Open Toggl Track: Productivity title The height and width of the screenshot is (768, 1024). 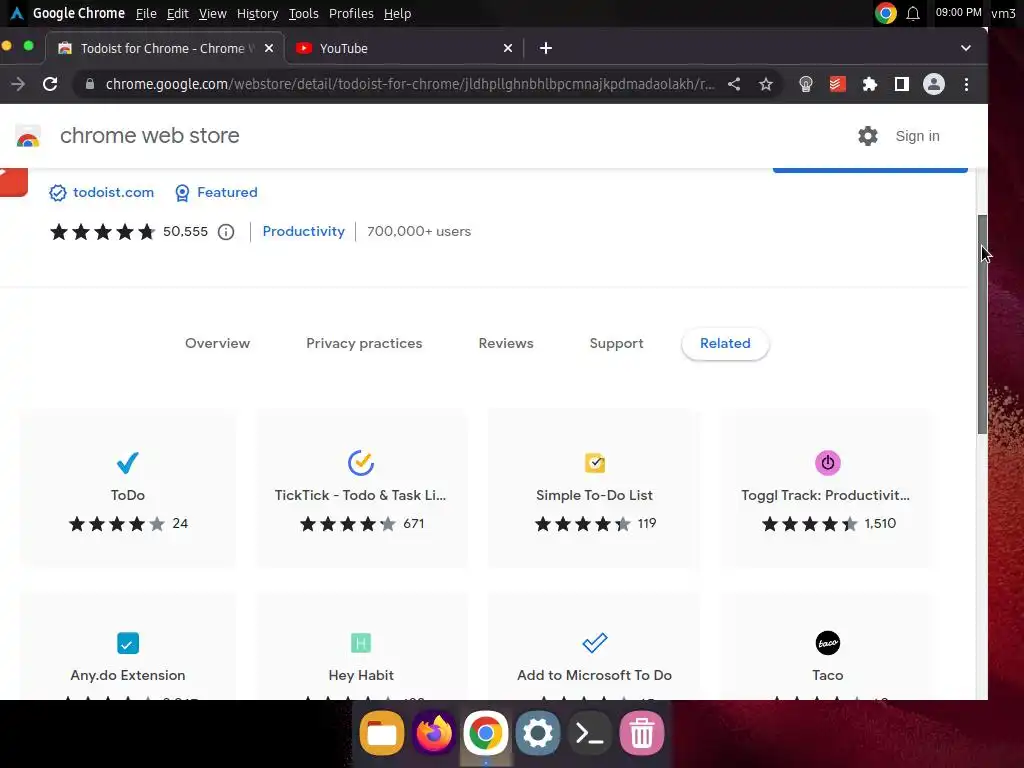[825, 495]
